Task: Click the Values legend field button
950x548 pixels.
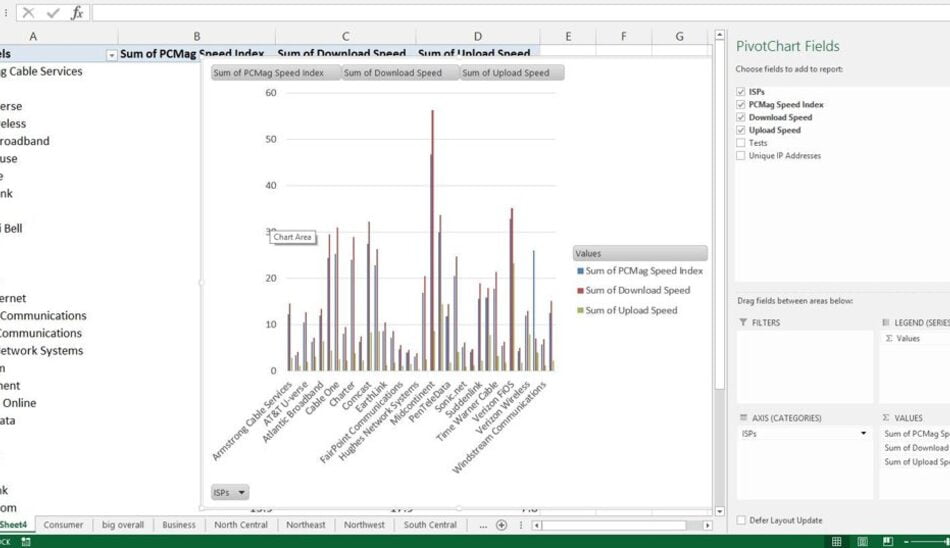Action: pos(640,253)
